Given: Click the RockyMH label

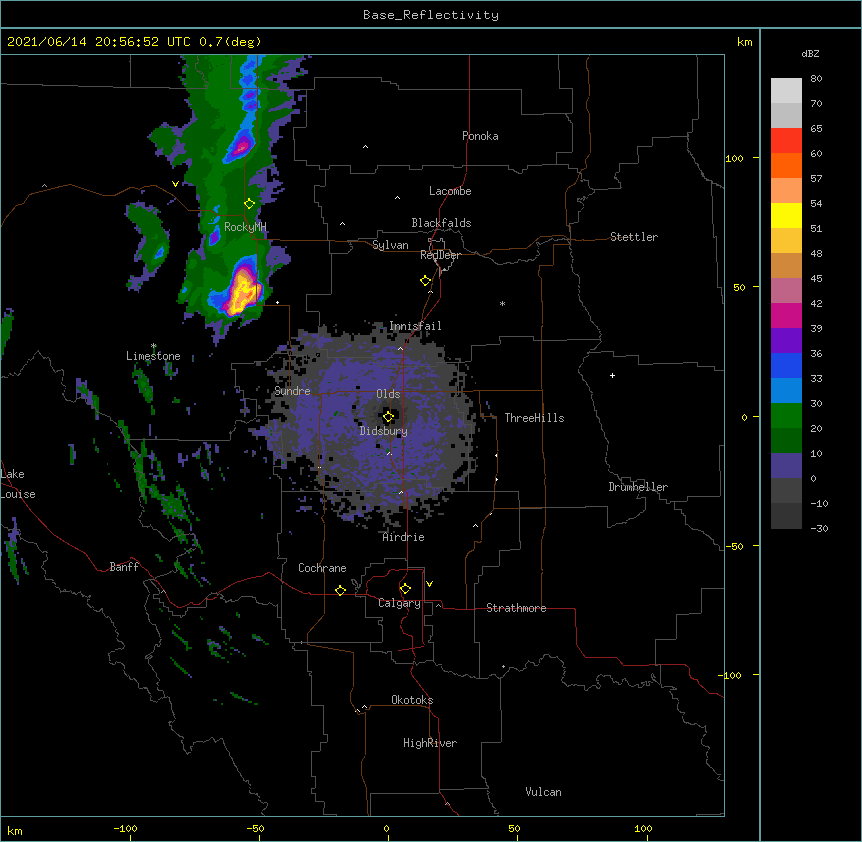Looking at the screenshot, I should pyautogui.click(x=245, y=227).
